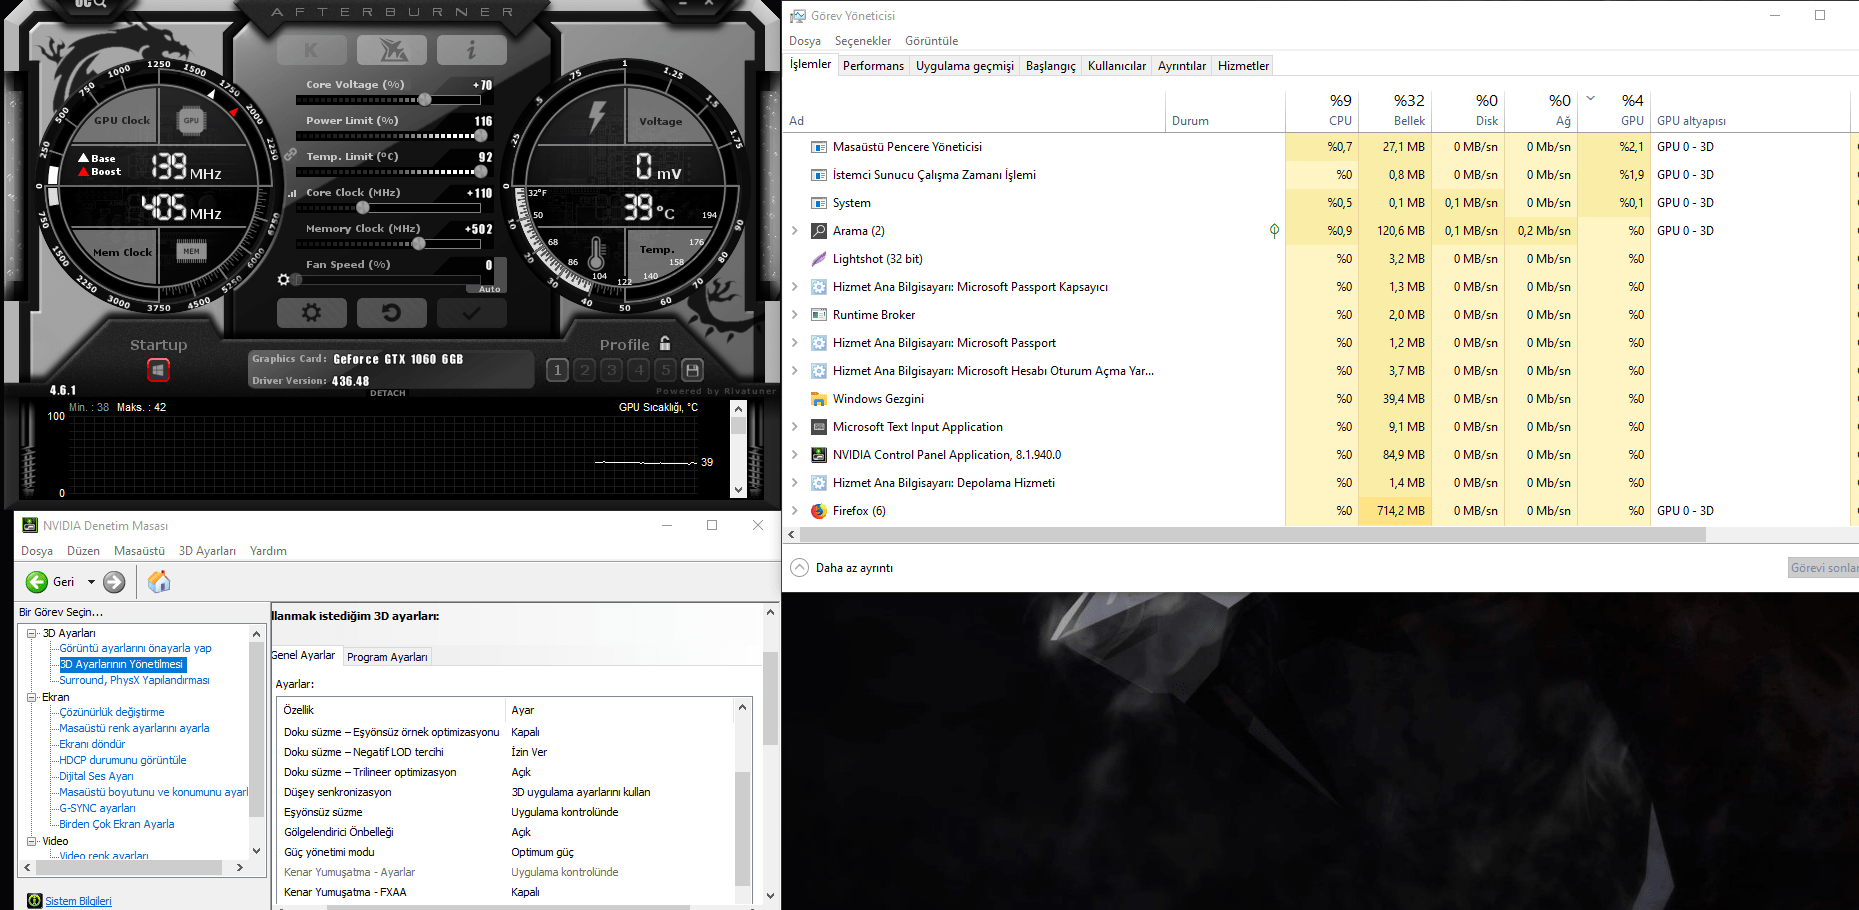Screen dimensions: 1859x910
Task: Select the Windows Gezgini folder icon
Action: pos(819,399)
